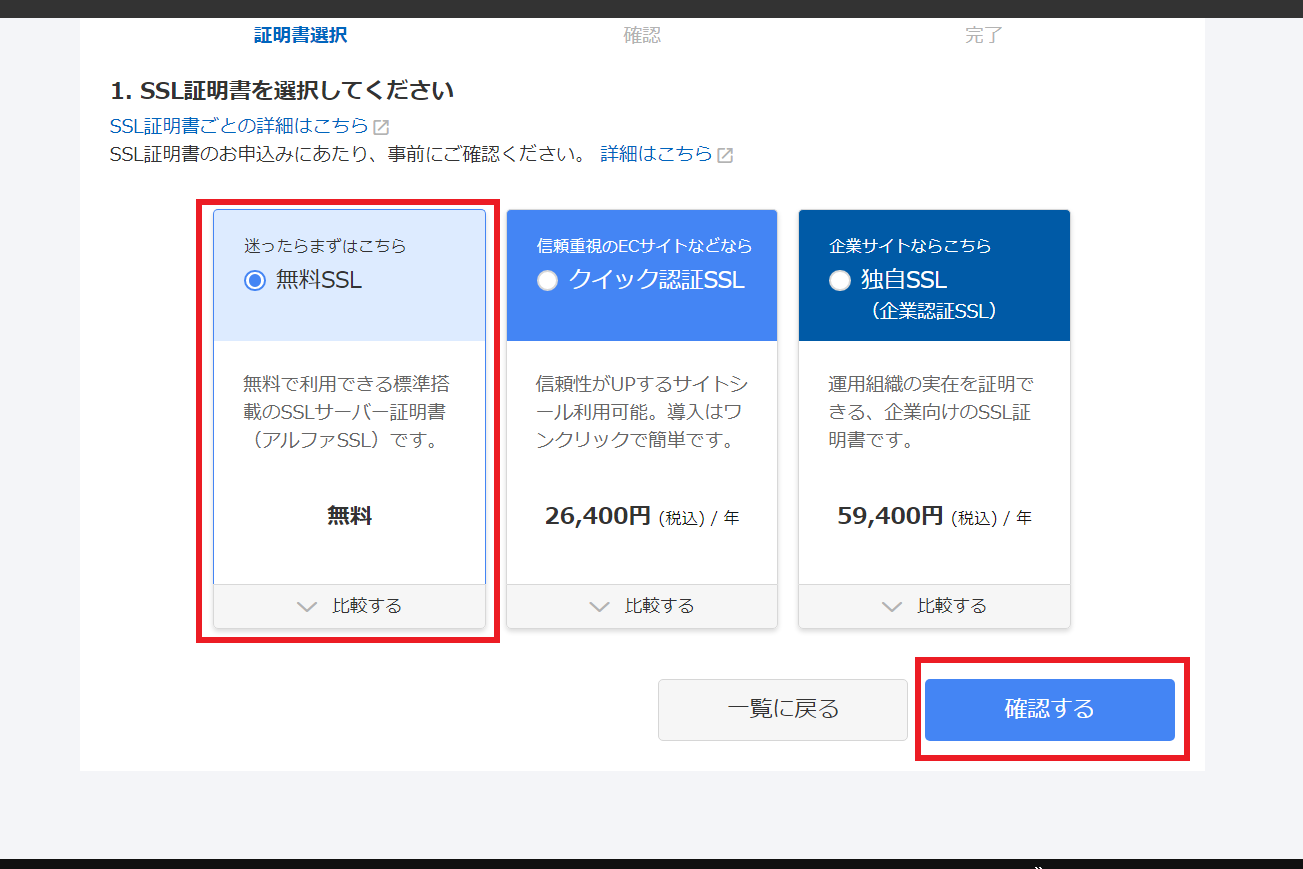Click external-link icon after SSL証明書ごとの詳細はこちら
Image resolution: width=1303 pixels, height=869 pixels.
pyautogui.click(x=381, y=128)
